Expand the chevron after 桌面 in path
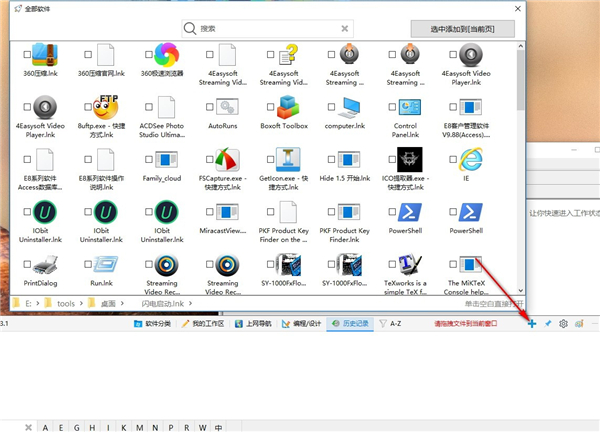Viewport: 600px width, 432px height. 122,303
